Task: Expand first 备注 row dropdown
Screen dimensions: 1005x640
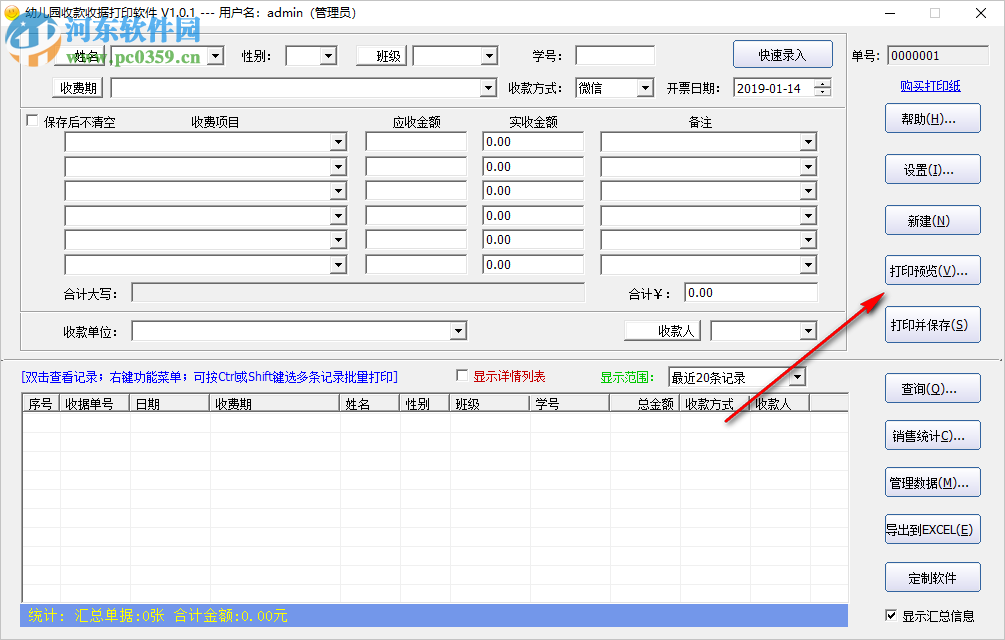Action: [x=809, y=142]
